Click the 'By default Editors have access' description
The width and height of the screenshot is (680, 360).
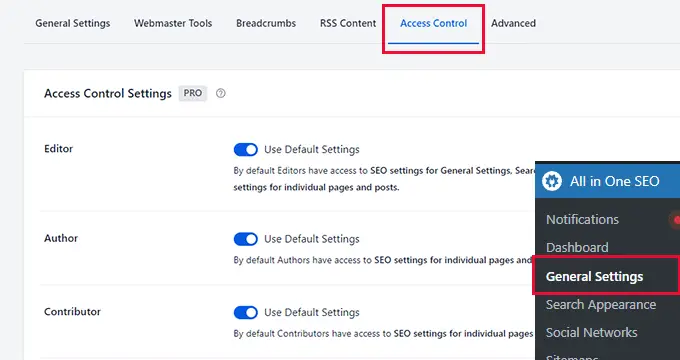[384, 179]
